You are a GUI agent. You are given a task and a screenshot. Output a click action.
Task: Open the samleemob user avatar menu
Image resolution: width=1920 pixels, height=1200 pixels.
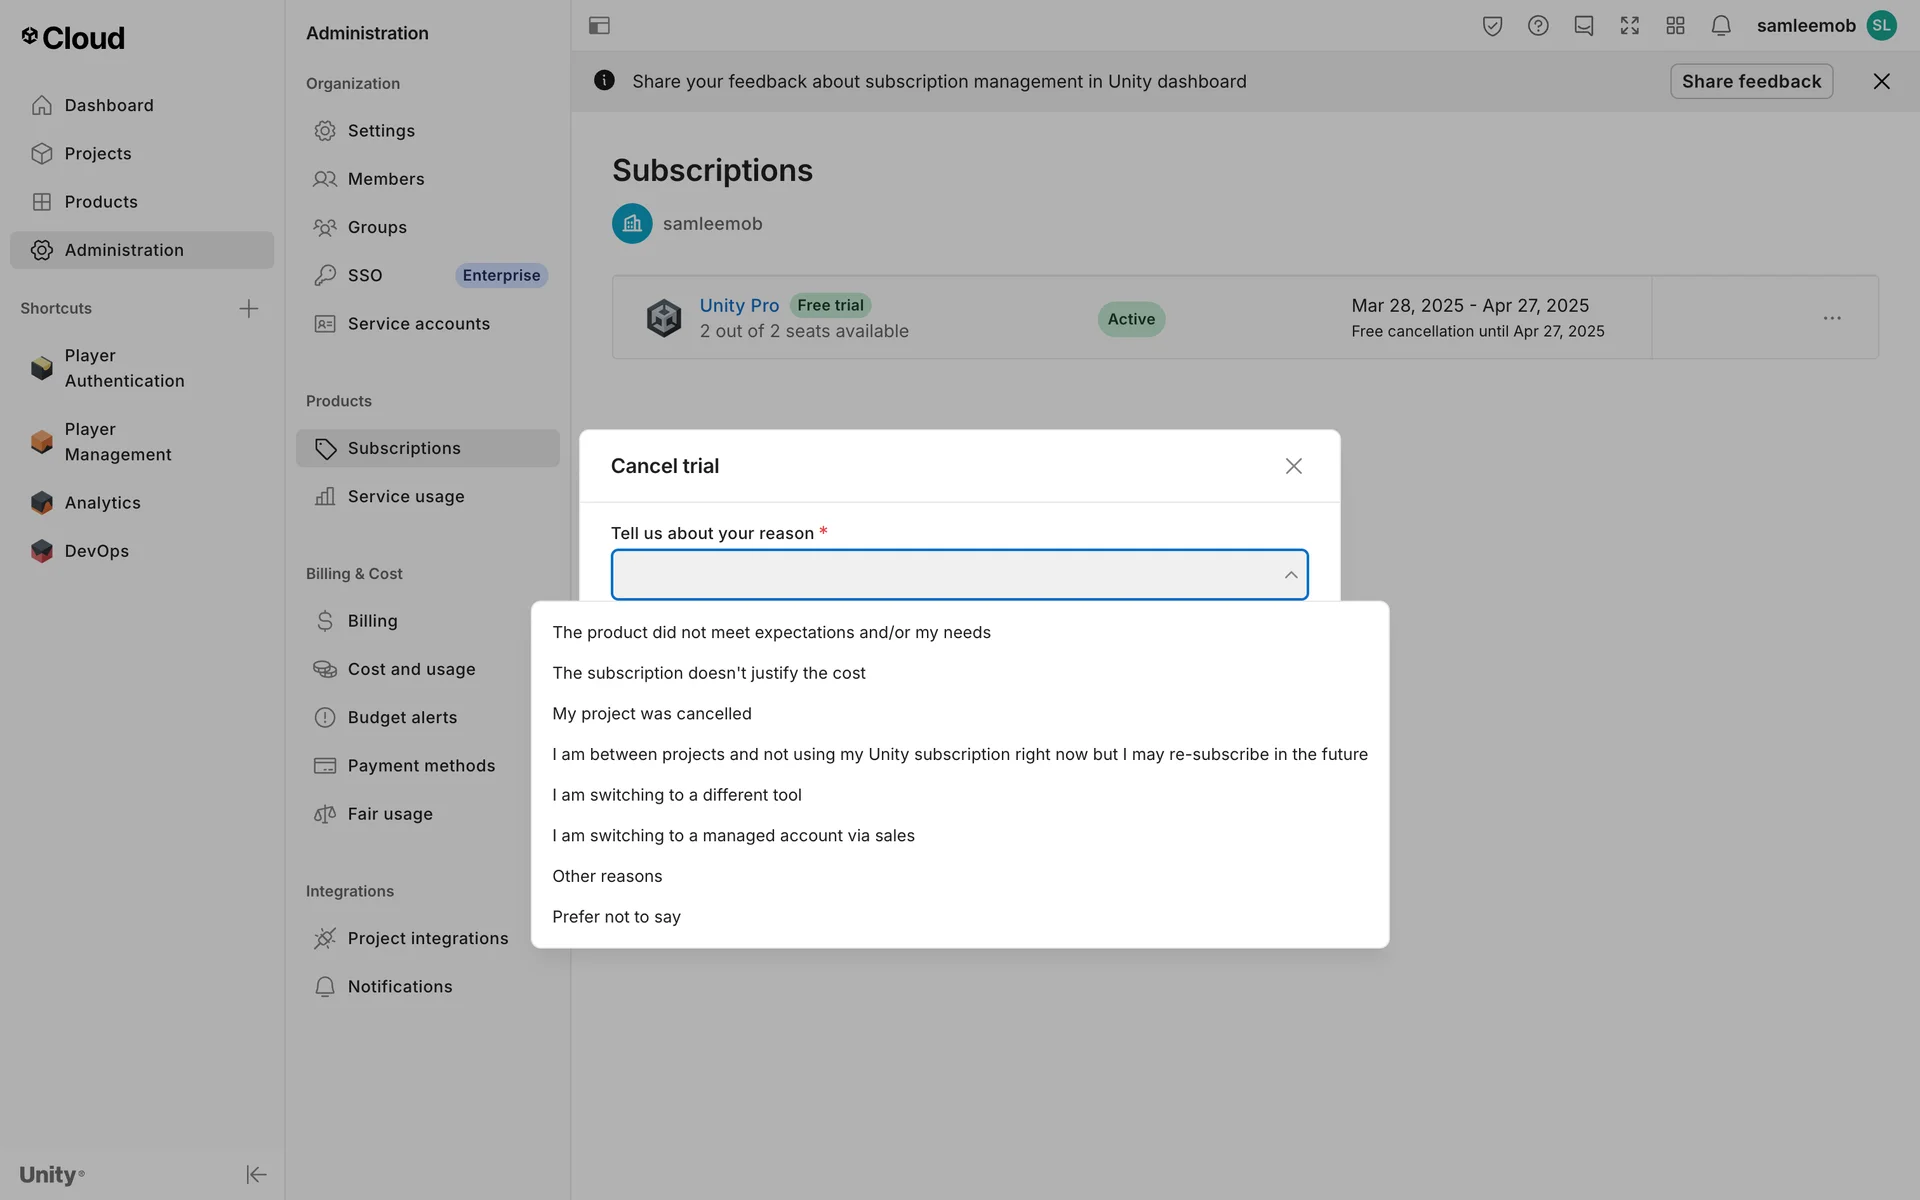point(1881,26)
